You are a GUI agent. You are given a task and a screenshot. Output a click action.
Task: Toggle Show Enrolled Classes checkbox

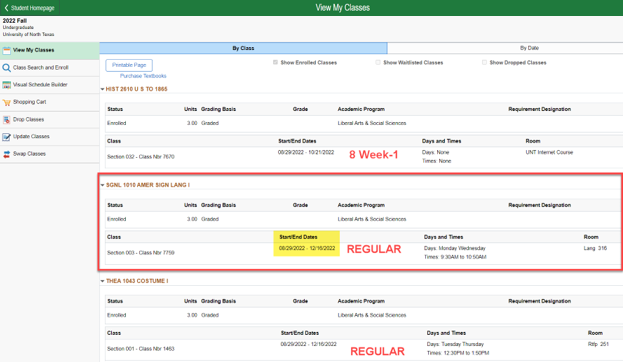[275, 62]
